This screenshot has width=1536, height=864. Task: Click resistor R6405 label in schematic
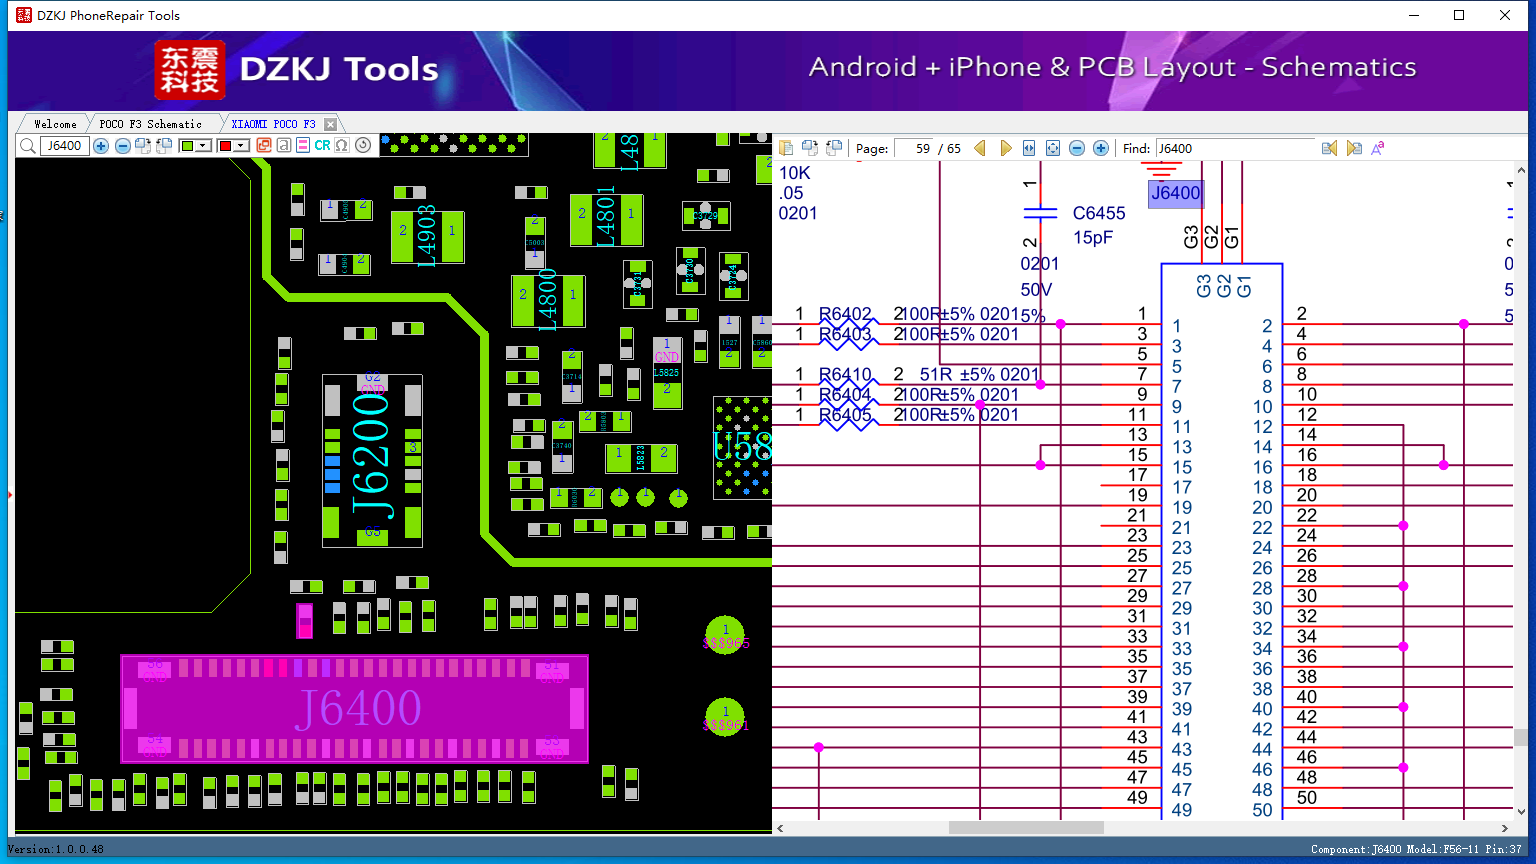point(845,415)
